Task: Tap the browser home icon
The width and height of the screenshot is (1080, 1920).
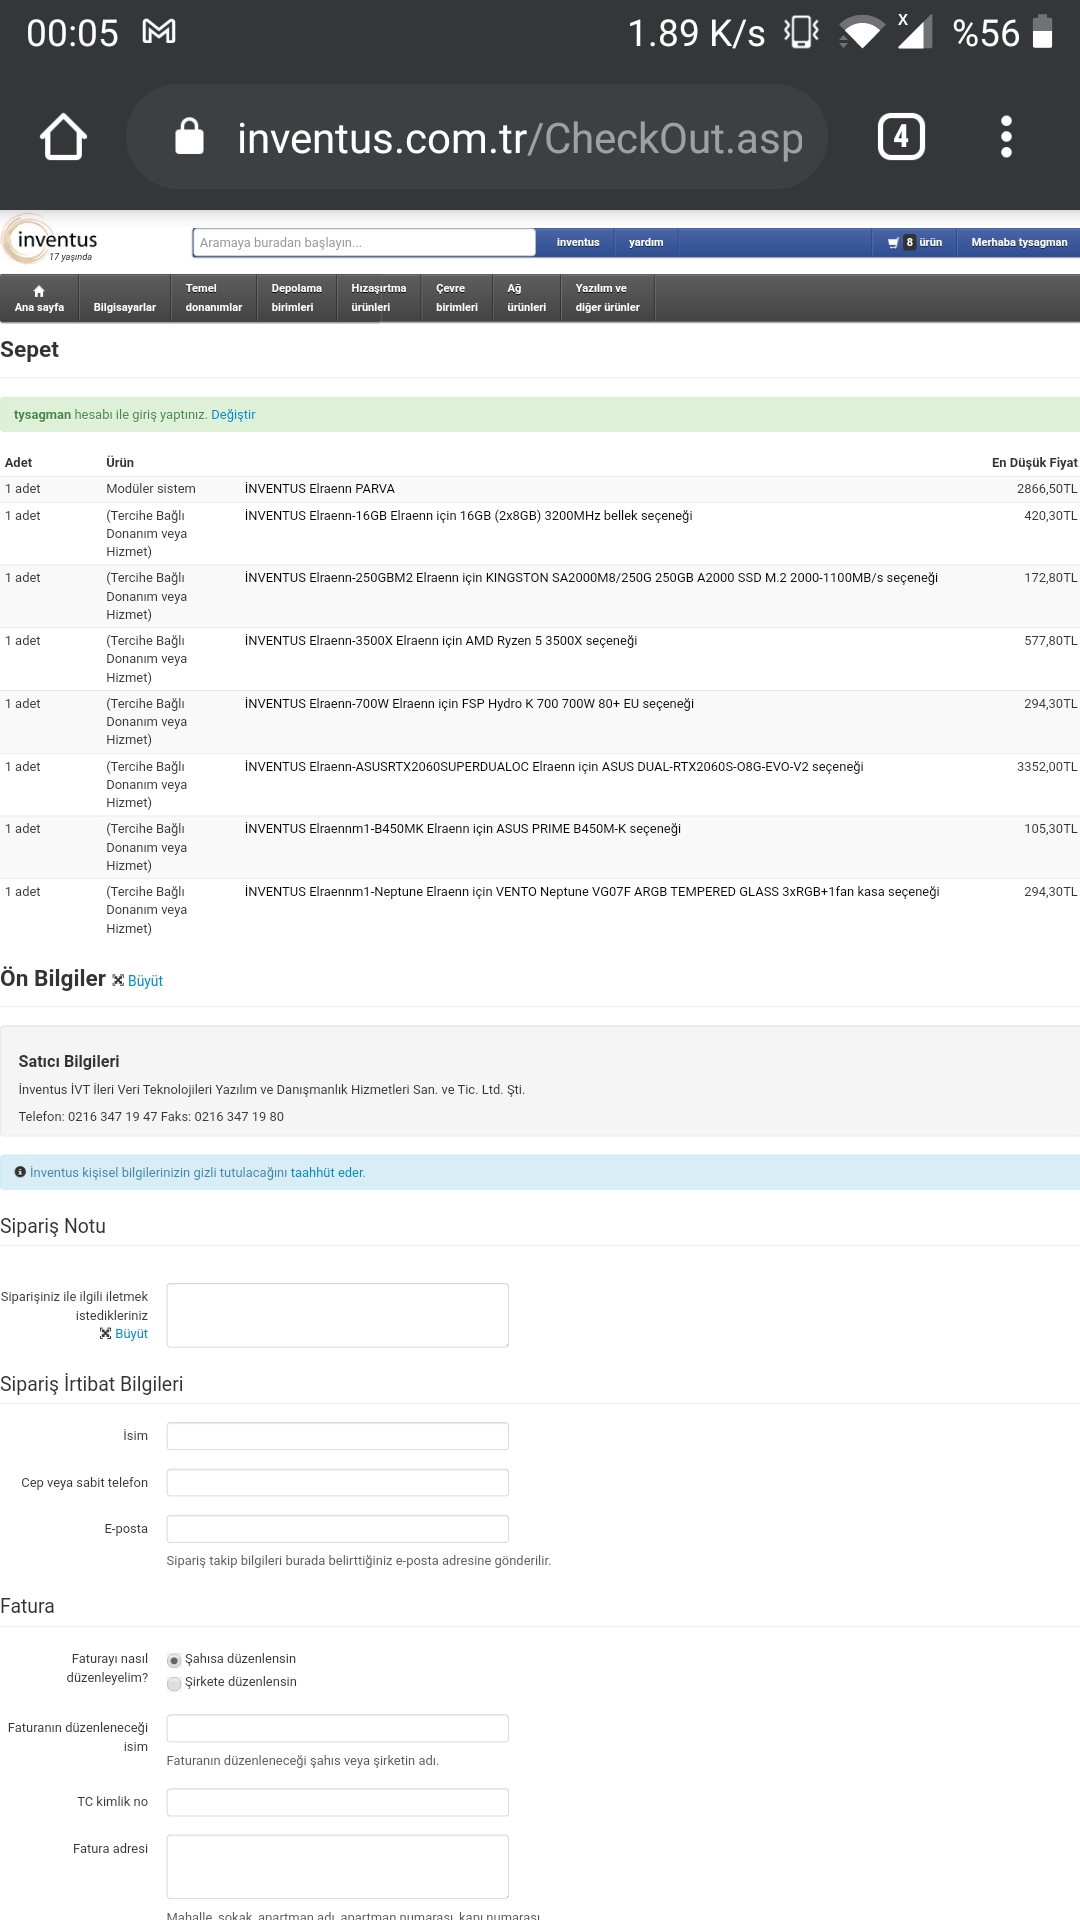Action: (63, 137)
